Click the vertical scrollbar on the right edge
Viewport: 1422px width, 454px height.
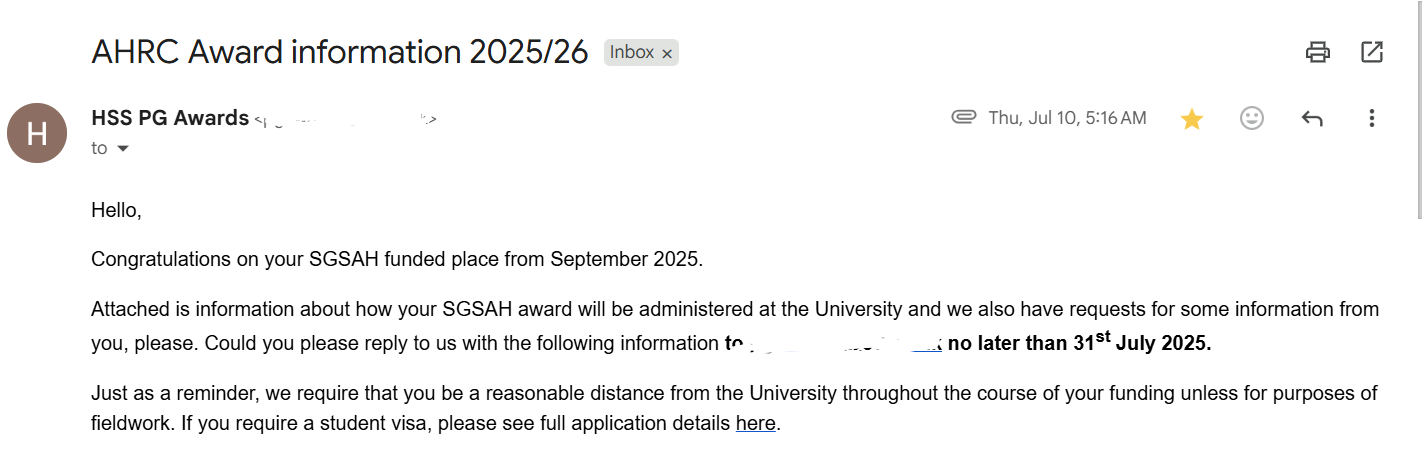click(1418, 108)
